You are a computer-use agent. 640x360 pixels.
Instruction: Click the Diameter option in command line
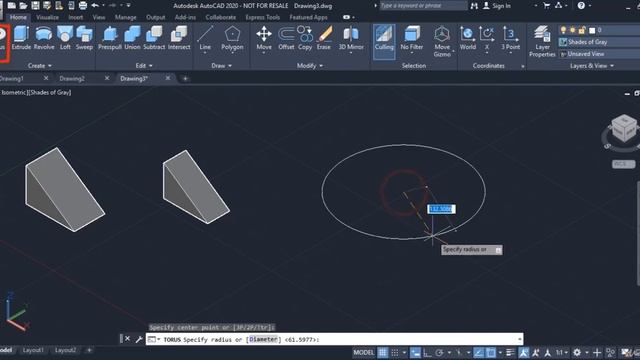pos(263,339)
